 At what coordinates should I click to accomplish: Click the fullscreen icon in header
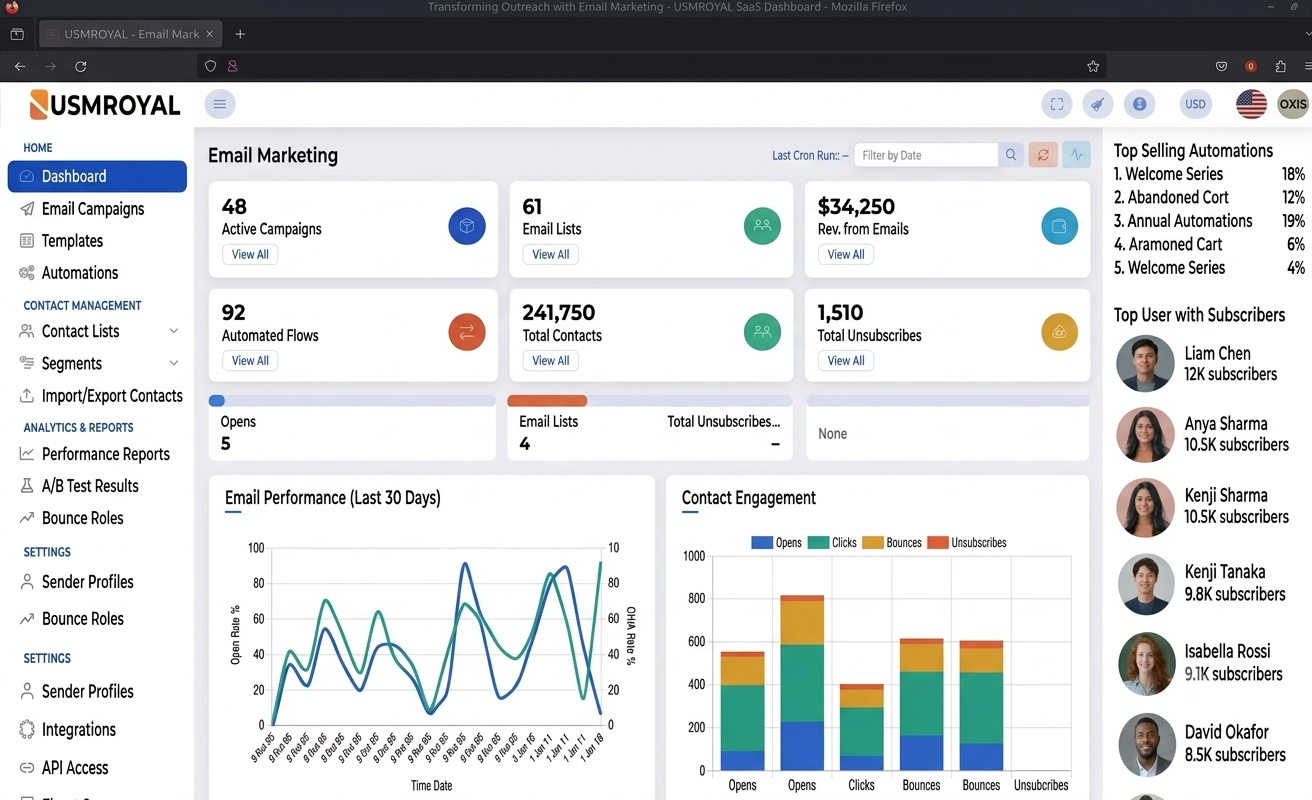[1057, 104]
